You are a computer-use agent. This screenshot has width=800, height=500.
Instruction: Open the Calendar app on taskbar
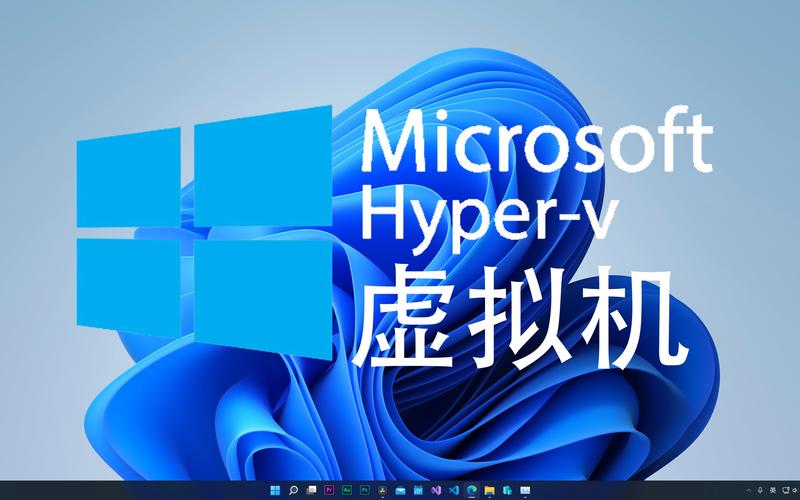418,490
